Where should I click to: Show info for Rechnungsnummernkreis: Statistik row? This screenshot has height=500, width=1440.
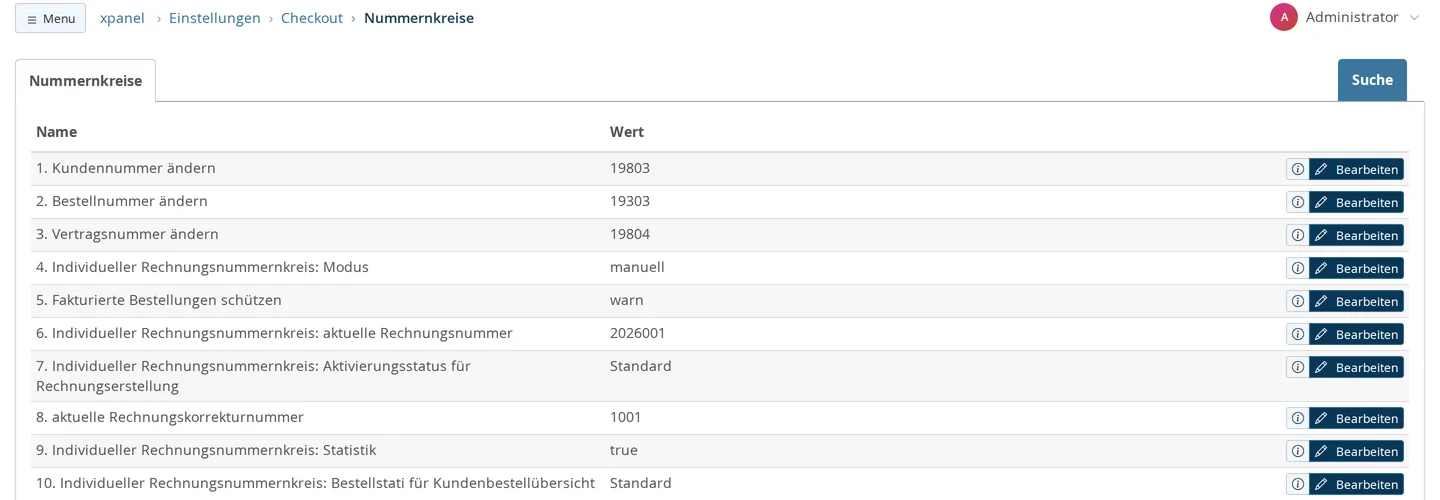click(1297, 451)
